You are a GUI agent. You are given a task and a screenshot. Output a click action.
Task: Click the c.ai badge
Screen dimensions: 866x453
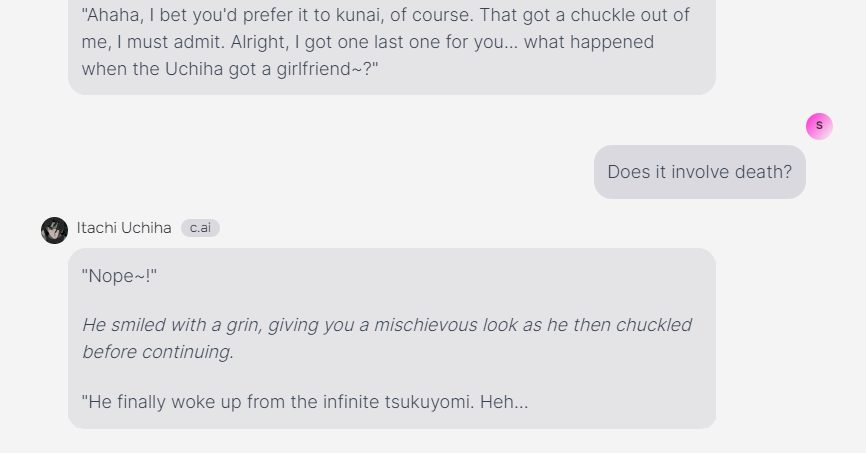tap(200, 228)
